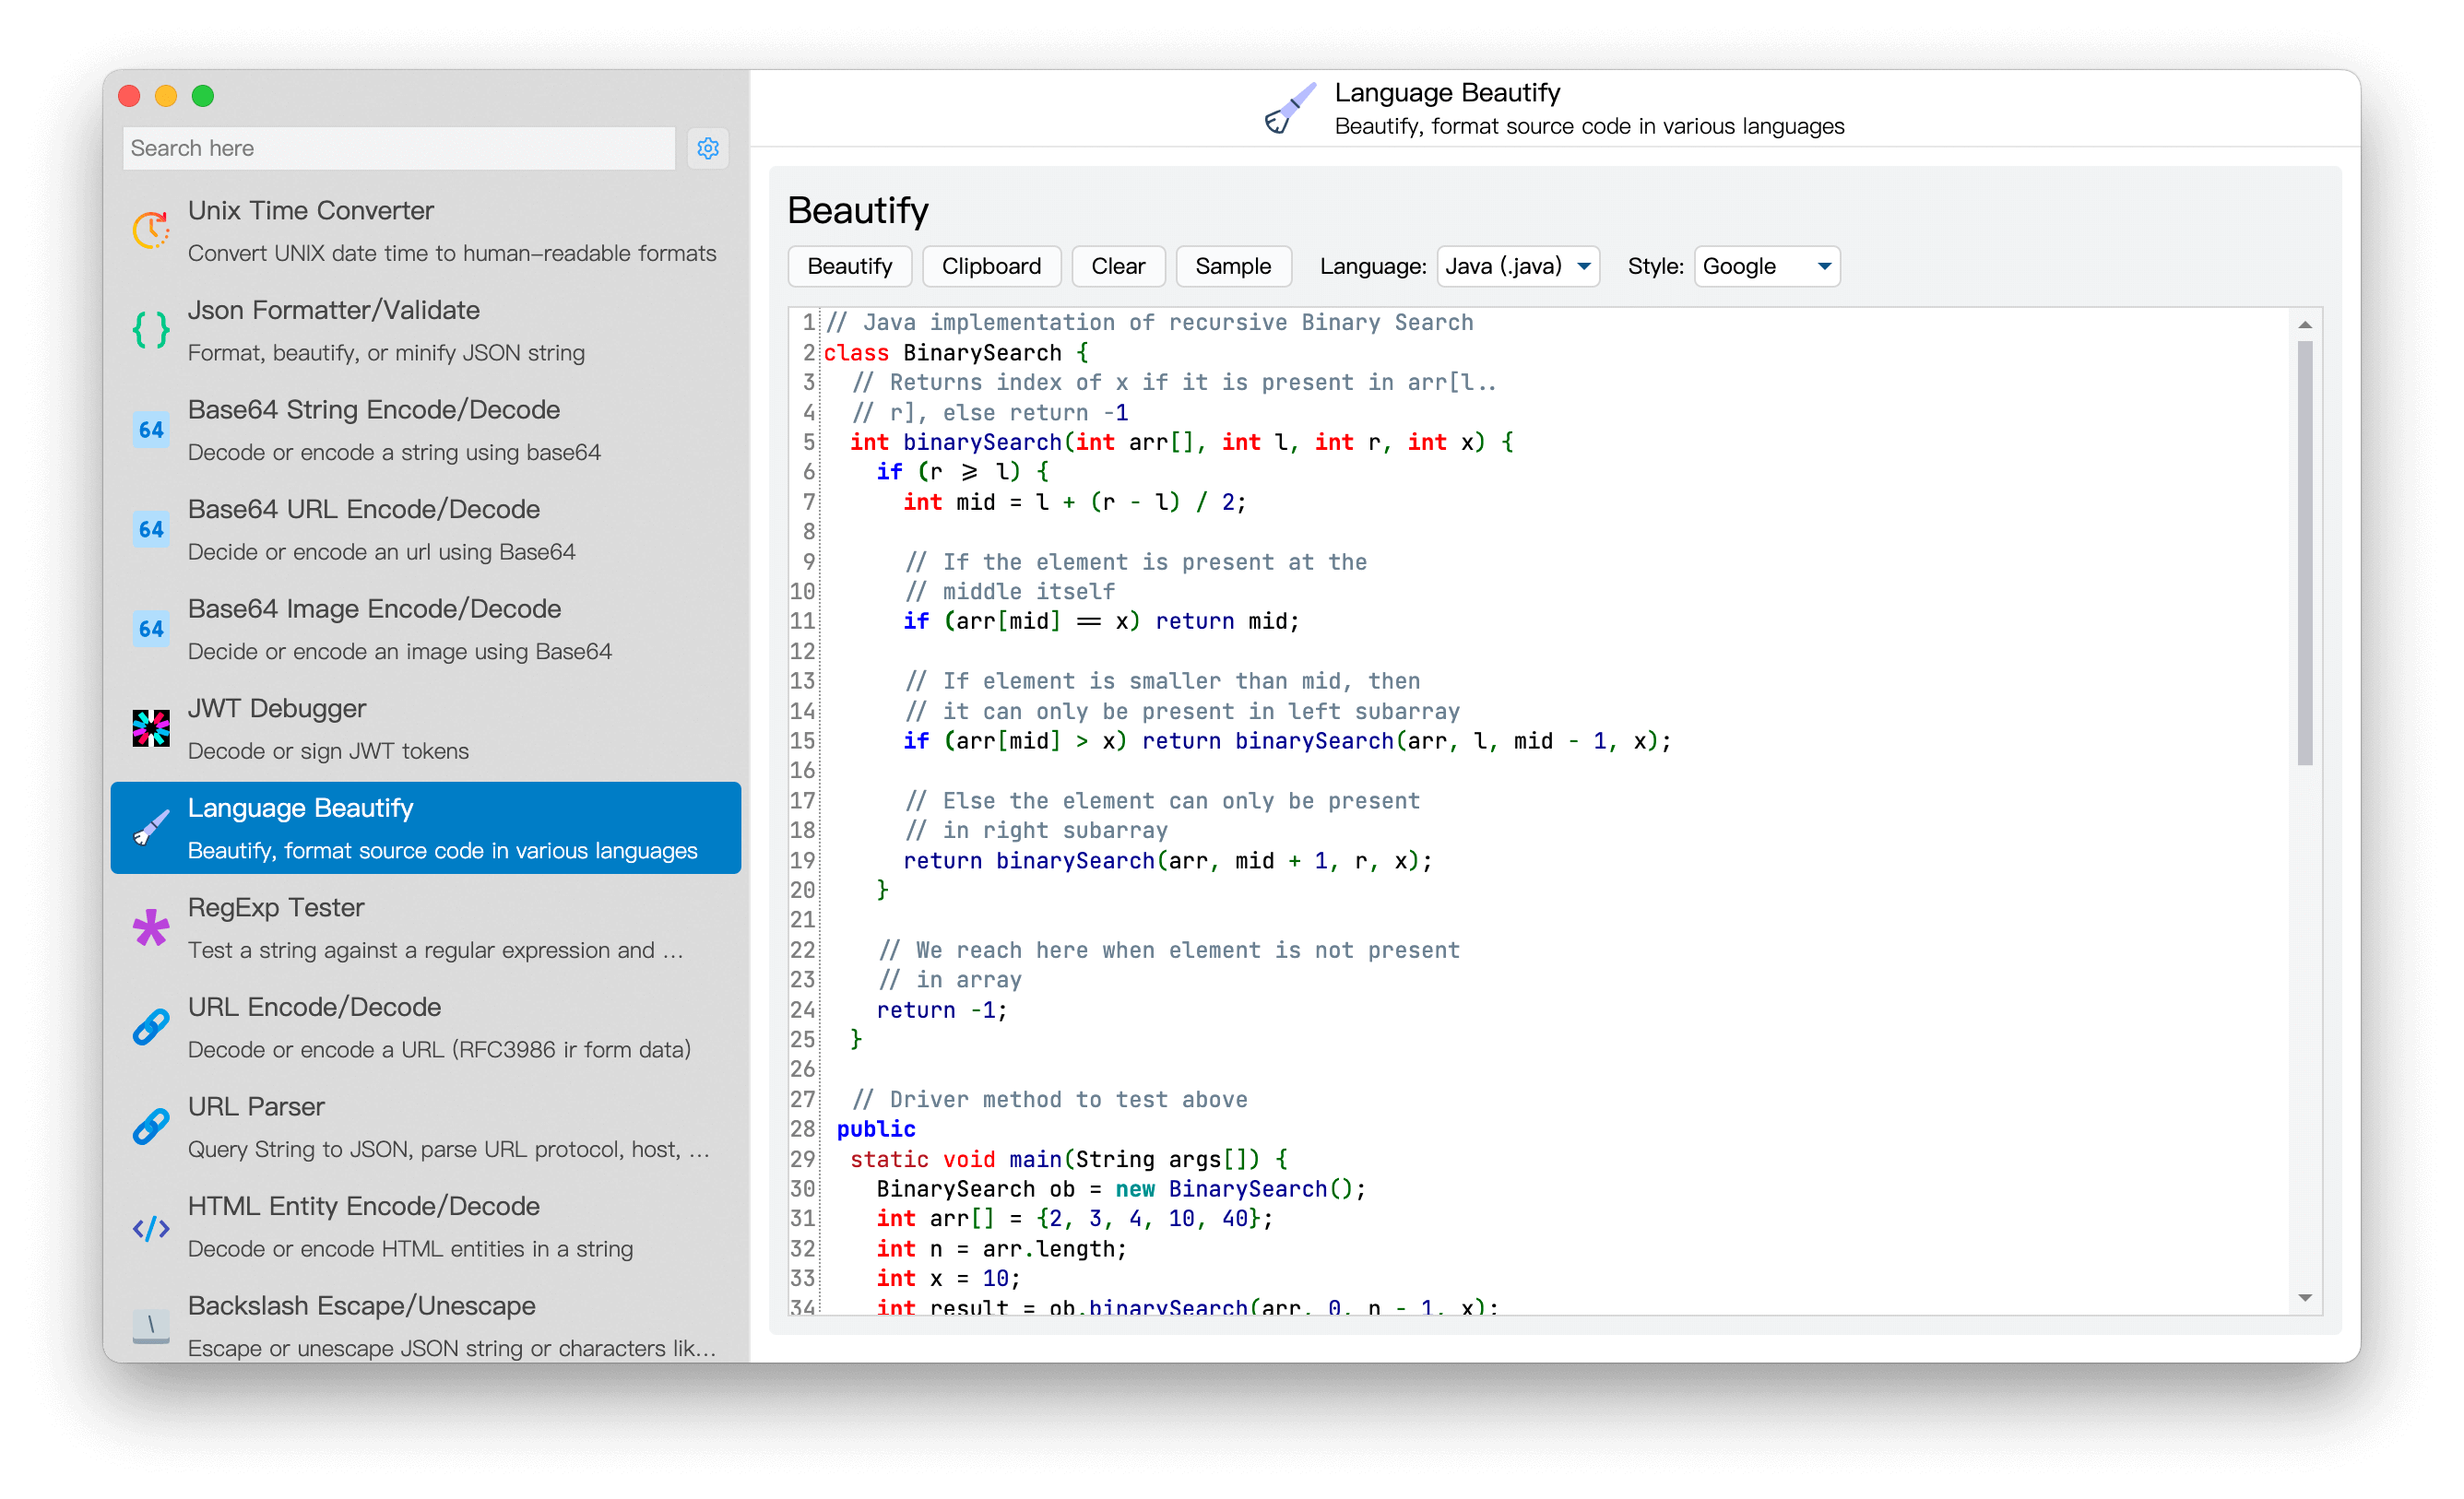Focus the Search here field
Image resolution: width=2464 pixels, height=1499 pixels.
point(399,148)
